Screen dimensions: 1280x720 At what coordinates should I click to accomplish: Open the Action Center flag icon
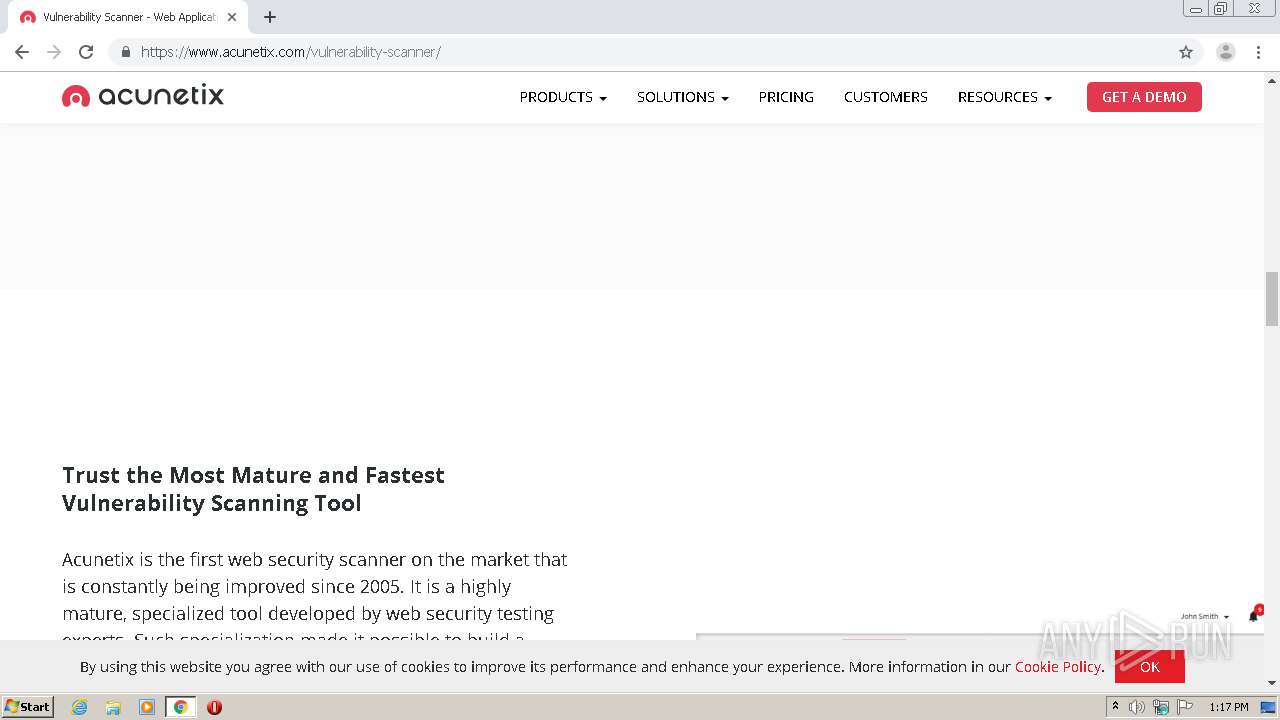[x=1186, y=707]
